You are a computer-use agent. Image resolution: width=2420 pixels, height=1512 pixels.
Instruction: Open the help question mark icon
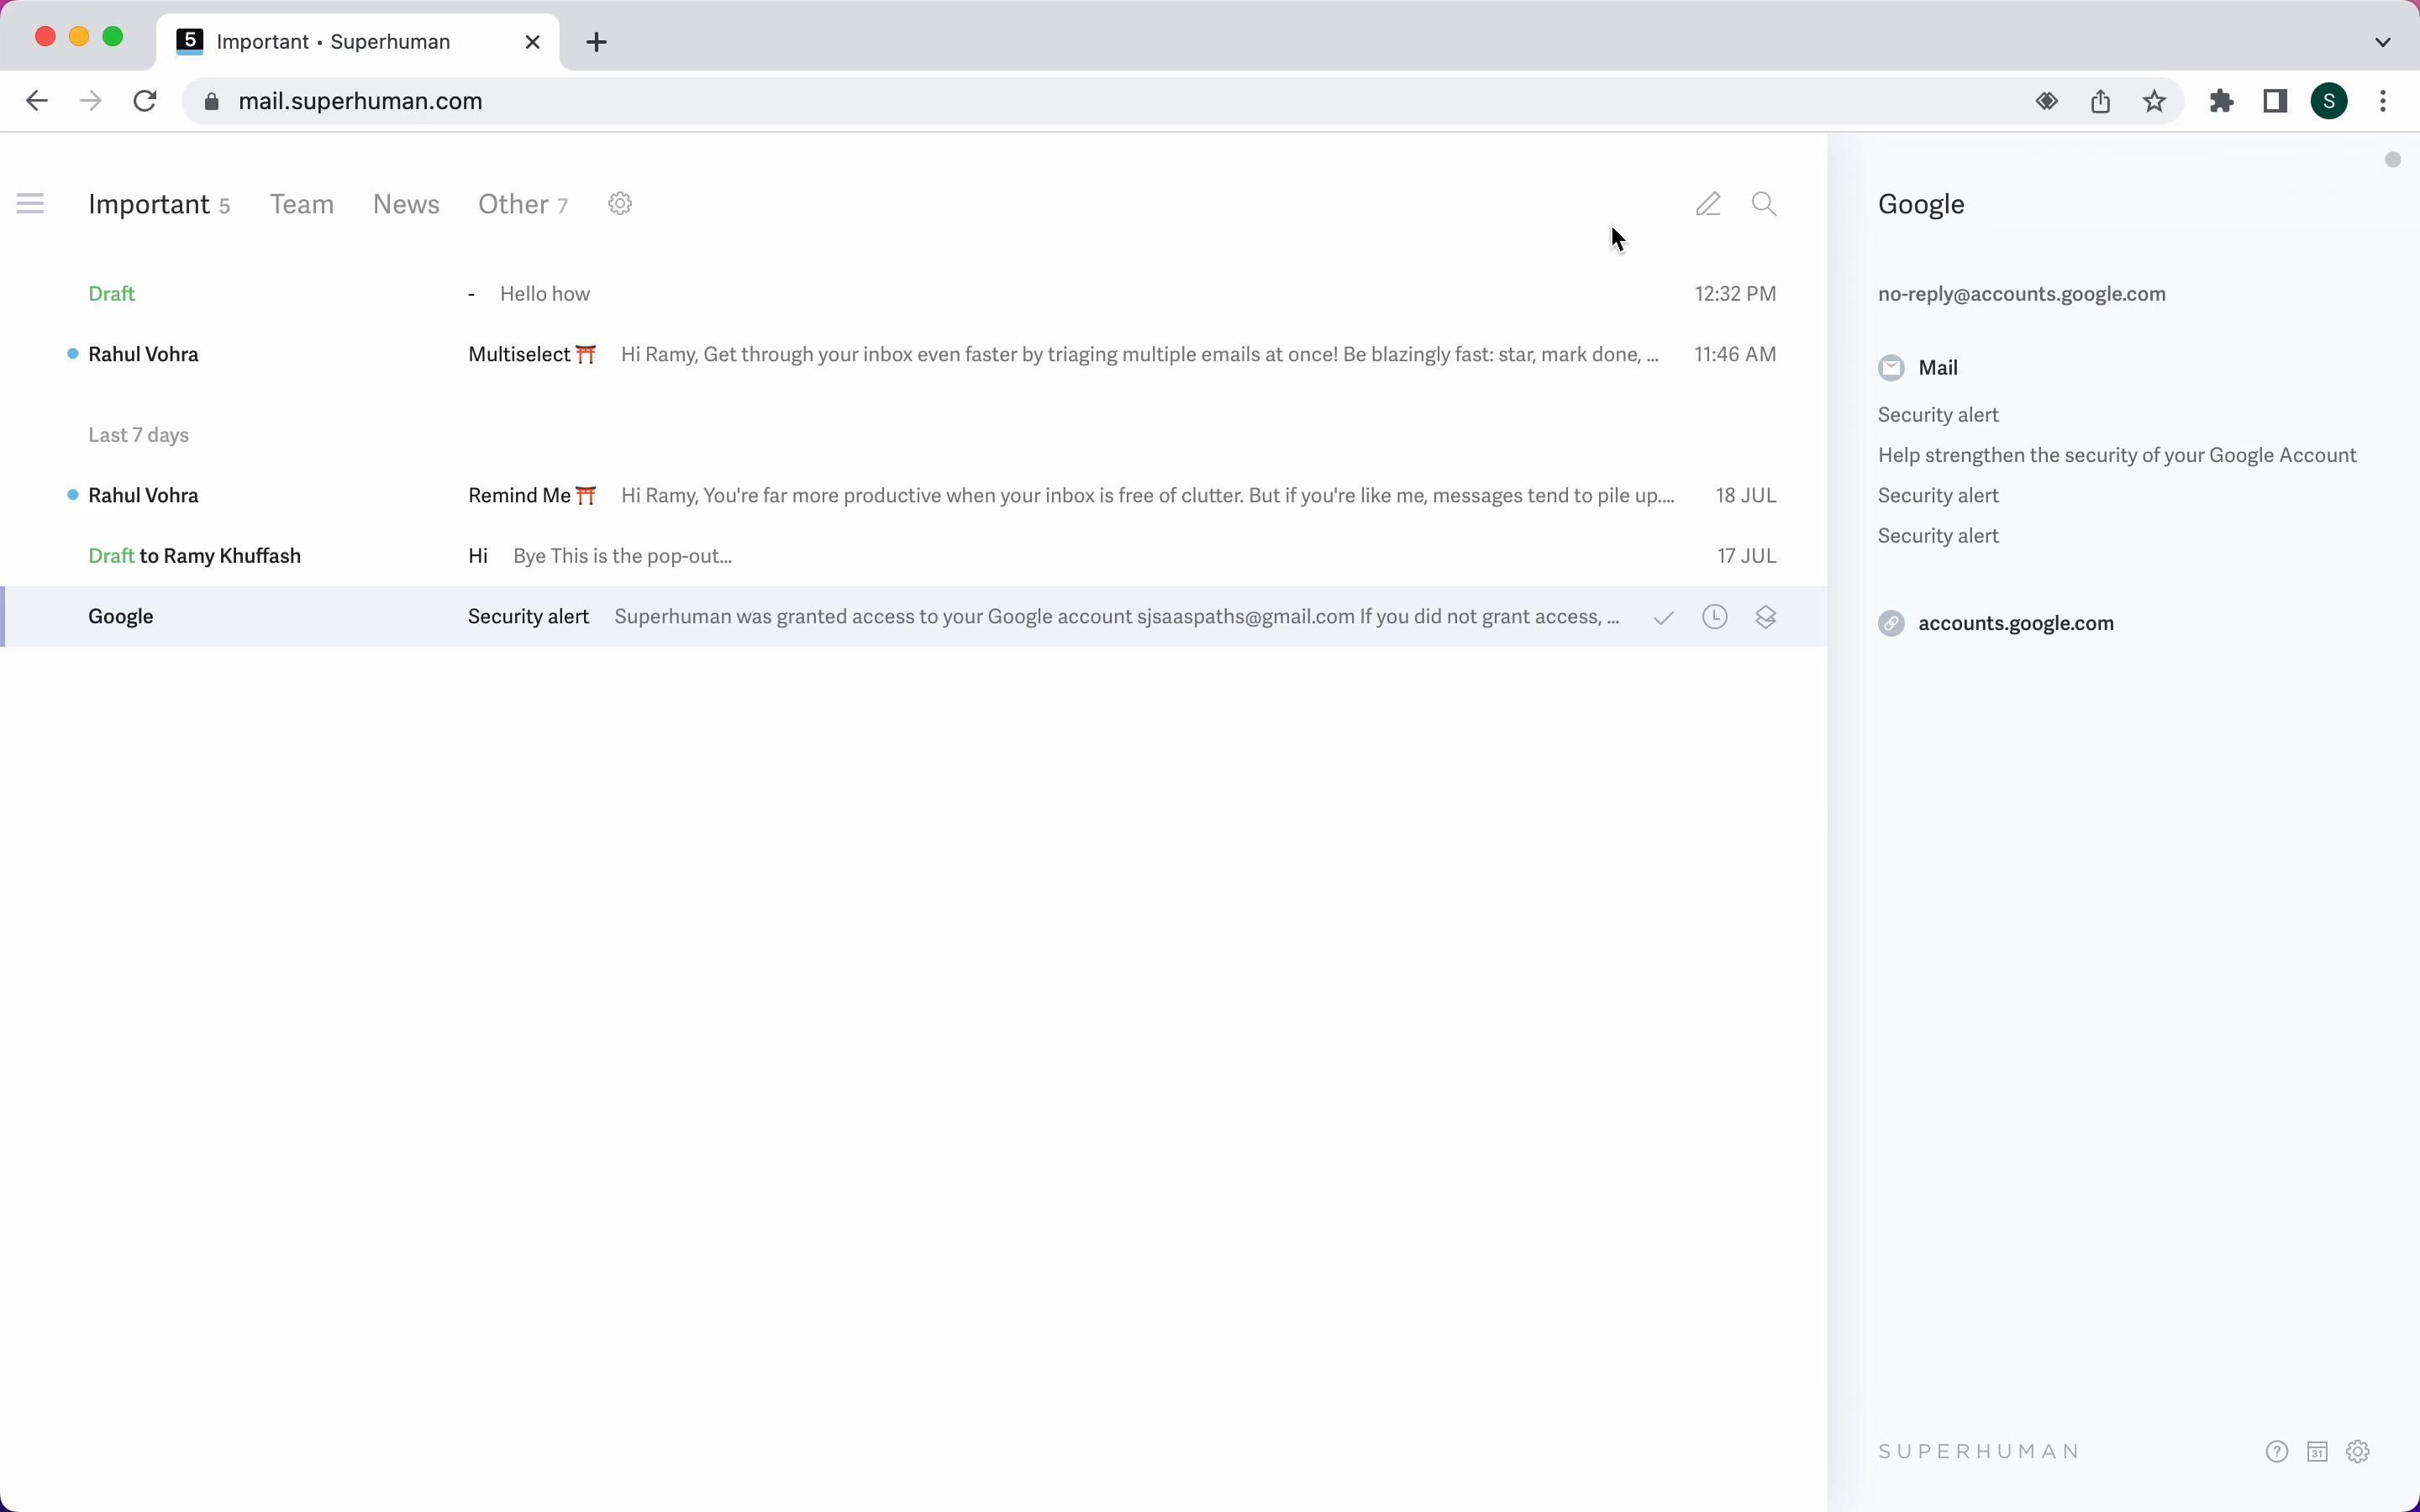pos(2277,1452)
